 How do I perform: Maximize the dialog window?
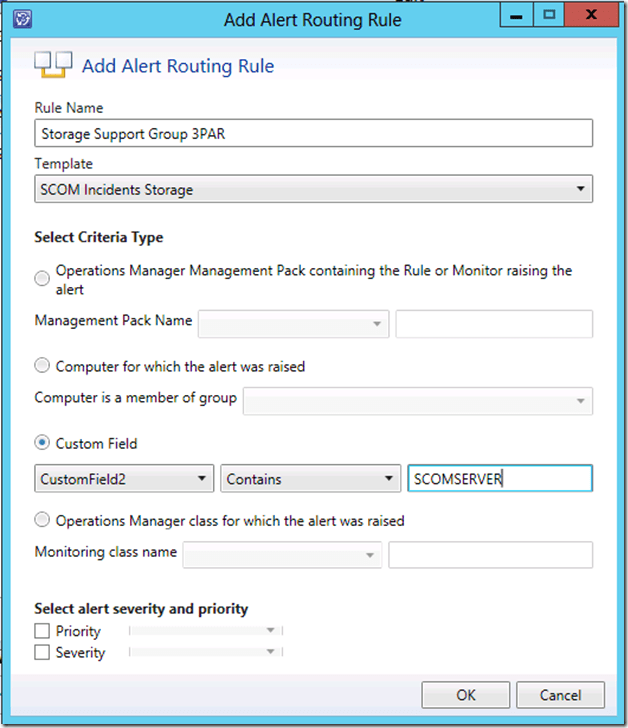[549, 15]
